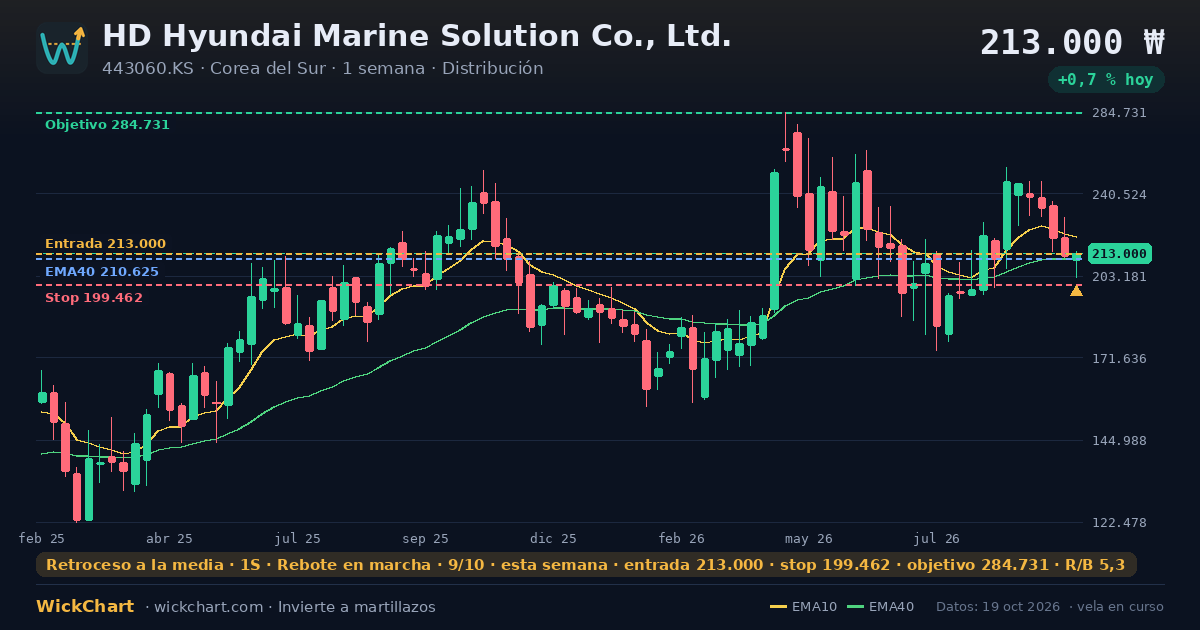Image resolution: width=1200 pixels, height=630 pixels.
Task: Click the orange stop triangle marker
Action: coord(1076,291)
